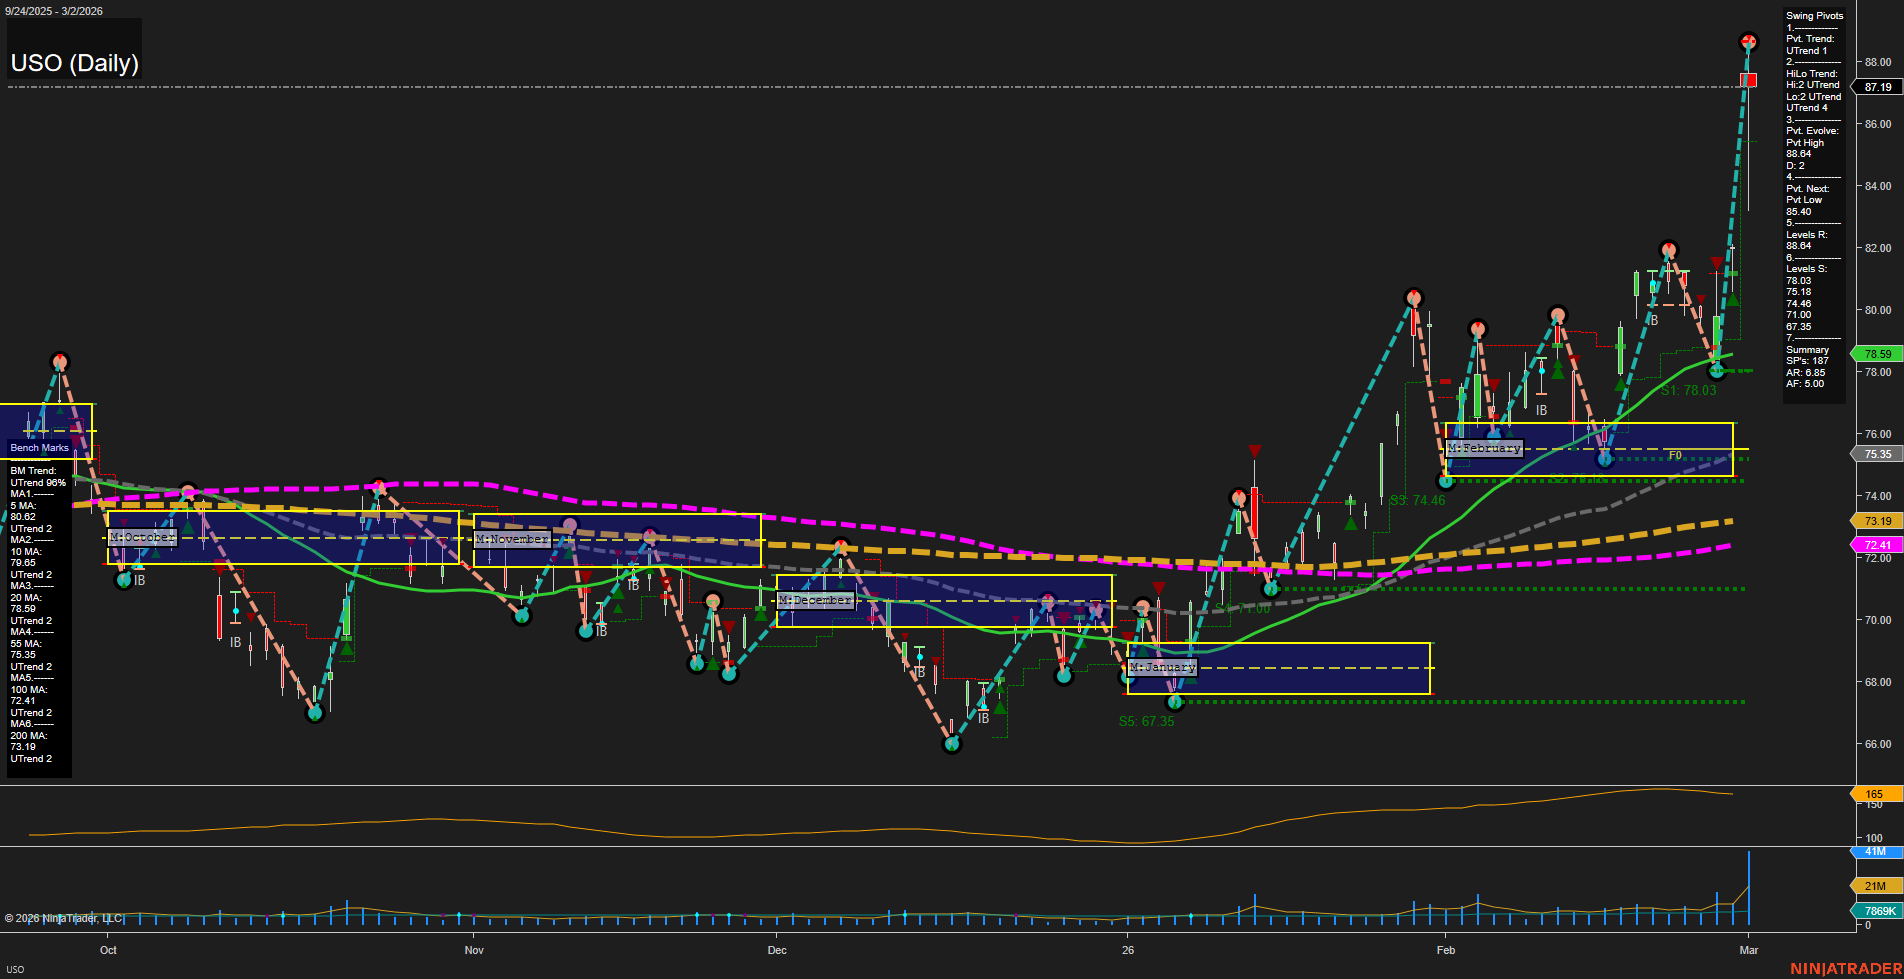Click the USO (Daily) chart title
The width and height of the screenshot is (1904, 979).
tap(75, 63)
